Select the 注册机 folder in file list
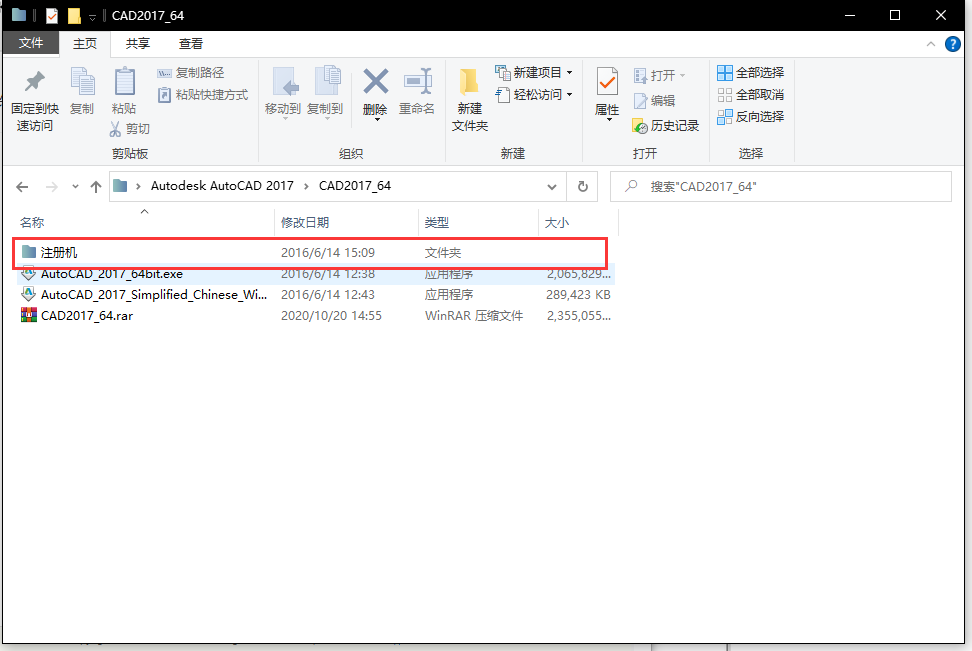 click(59, 253)
